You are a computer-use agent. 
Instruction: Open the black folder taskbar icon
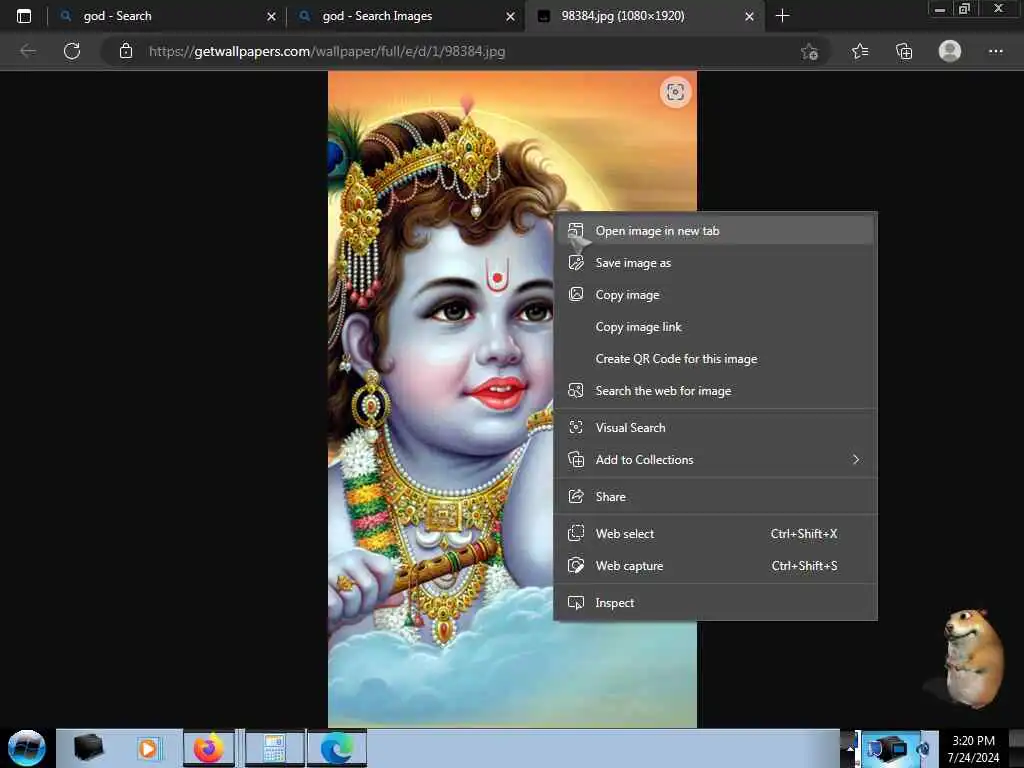click(x=88, y=748)
